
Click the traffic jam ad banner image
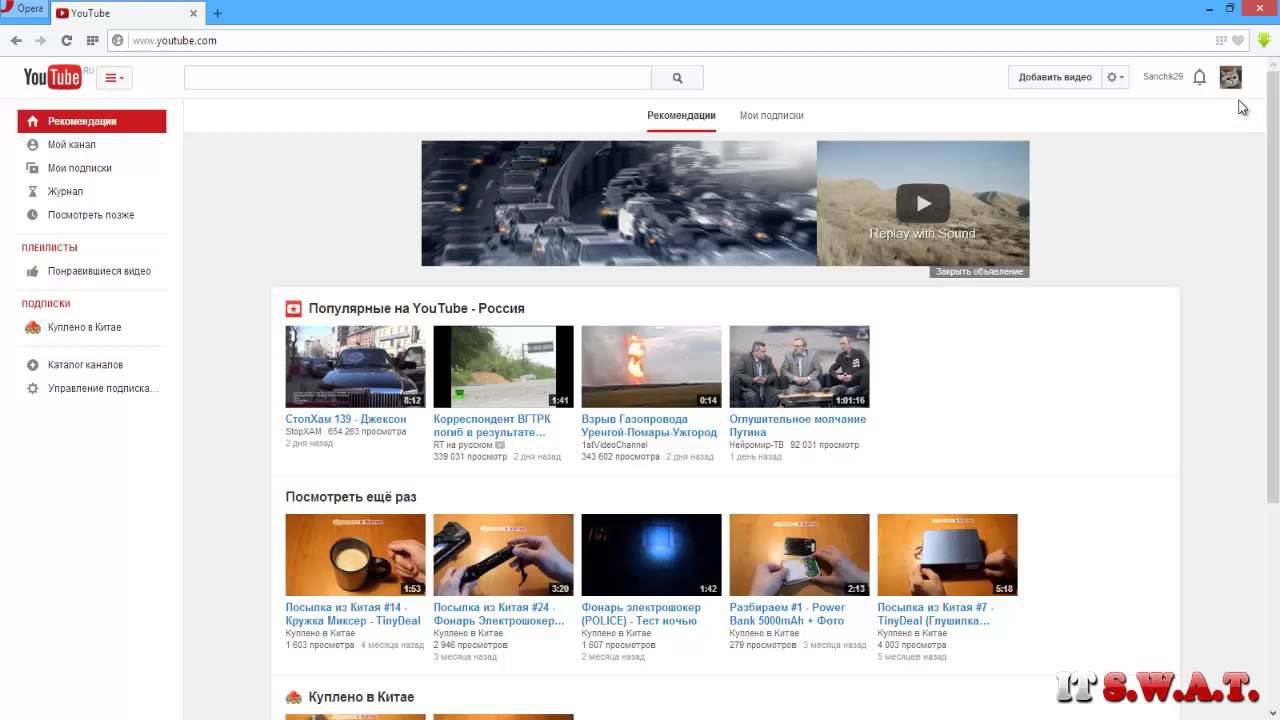[619, 203]
